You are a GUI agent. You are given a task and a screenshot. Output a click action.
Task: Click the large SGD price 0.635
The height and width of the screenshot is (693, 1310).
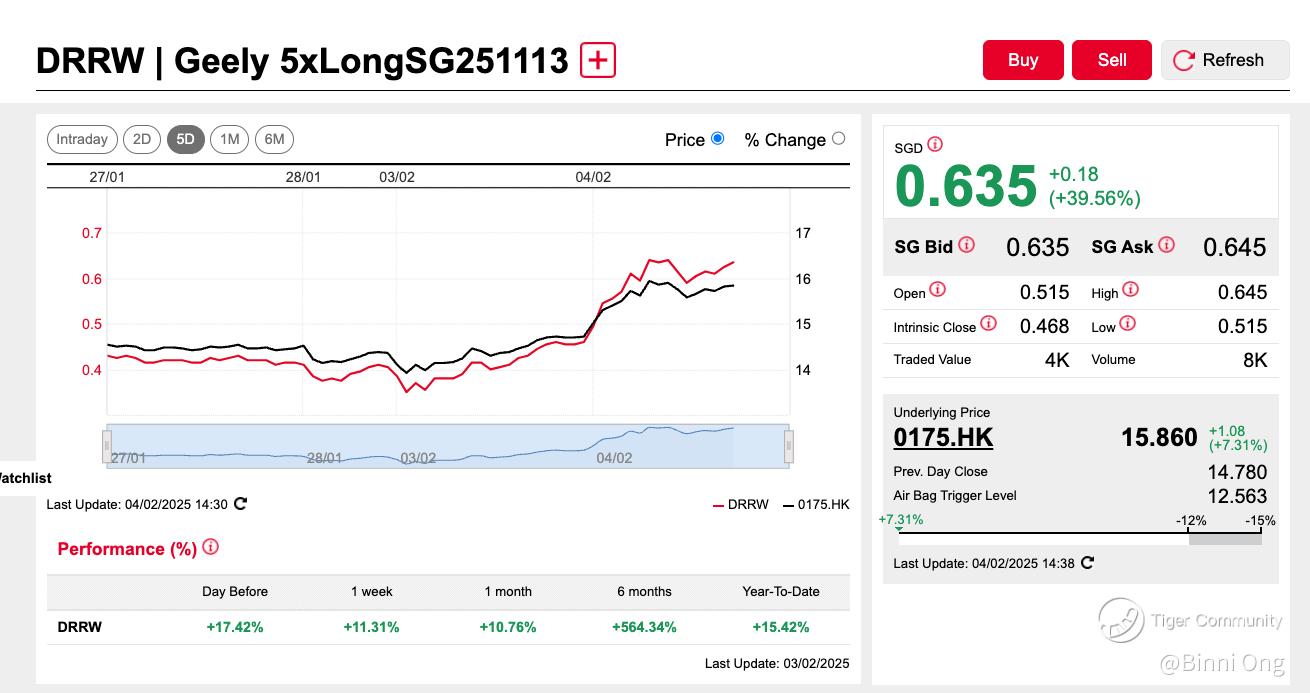point(966,186)
